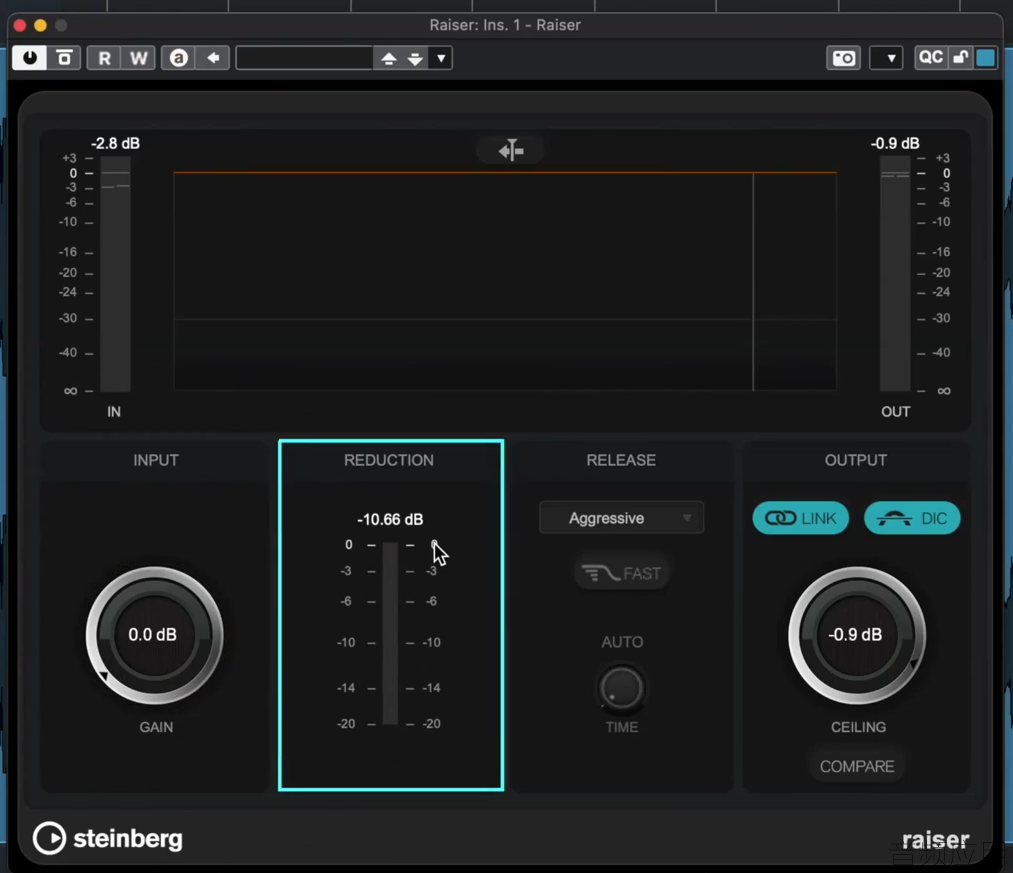1013x873 pixels.
Task: Click the -10.66 dB reduction value
Action: 390,520
